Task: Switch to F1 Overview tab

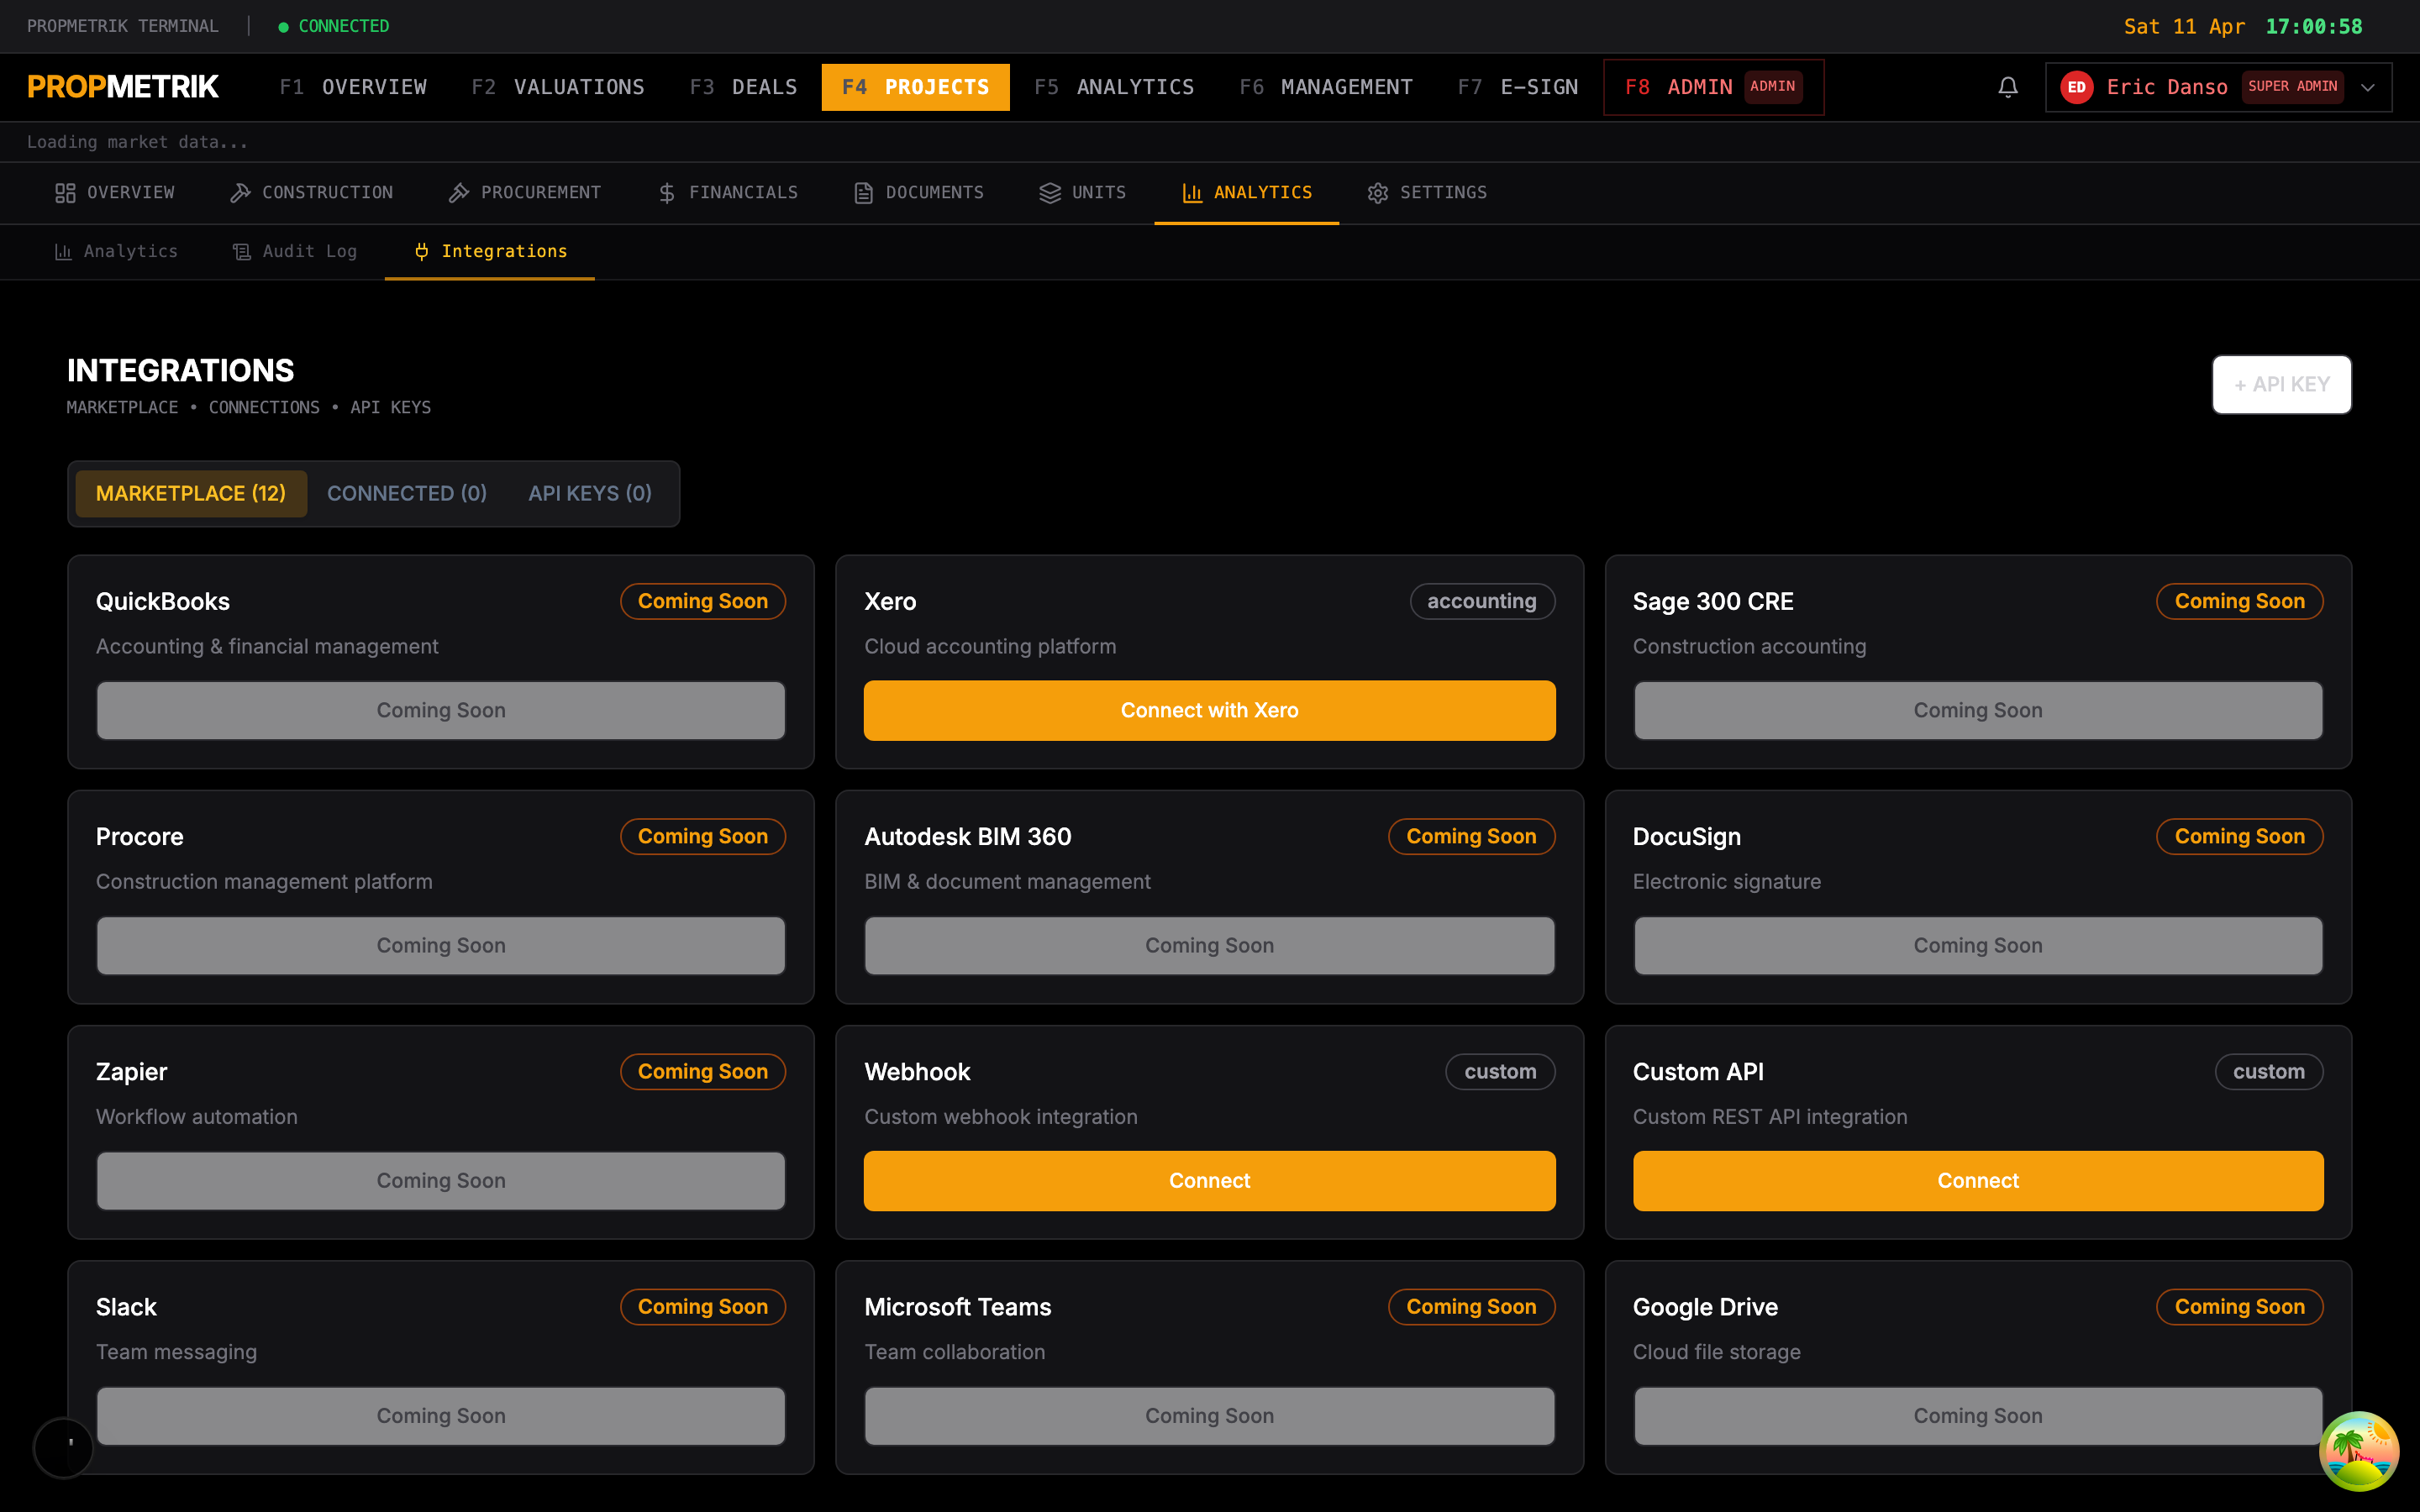Action: 353,87
